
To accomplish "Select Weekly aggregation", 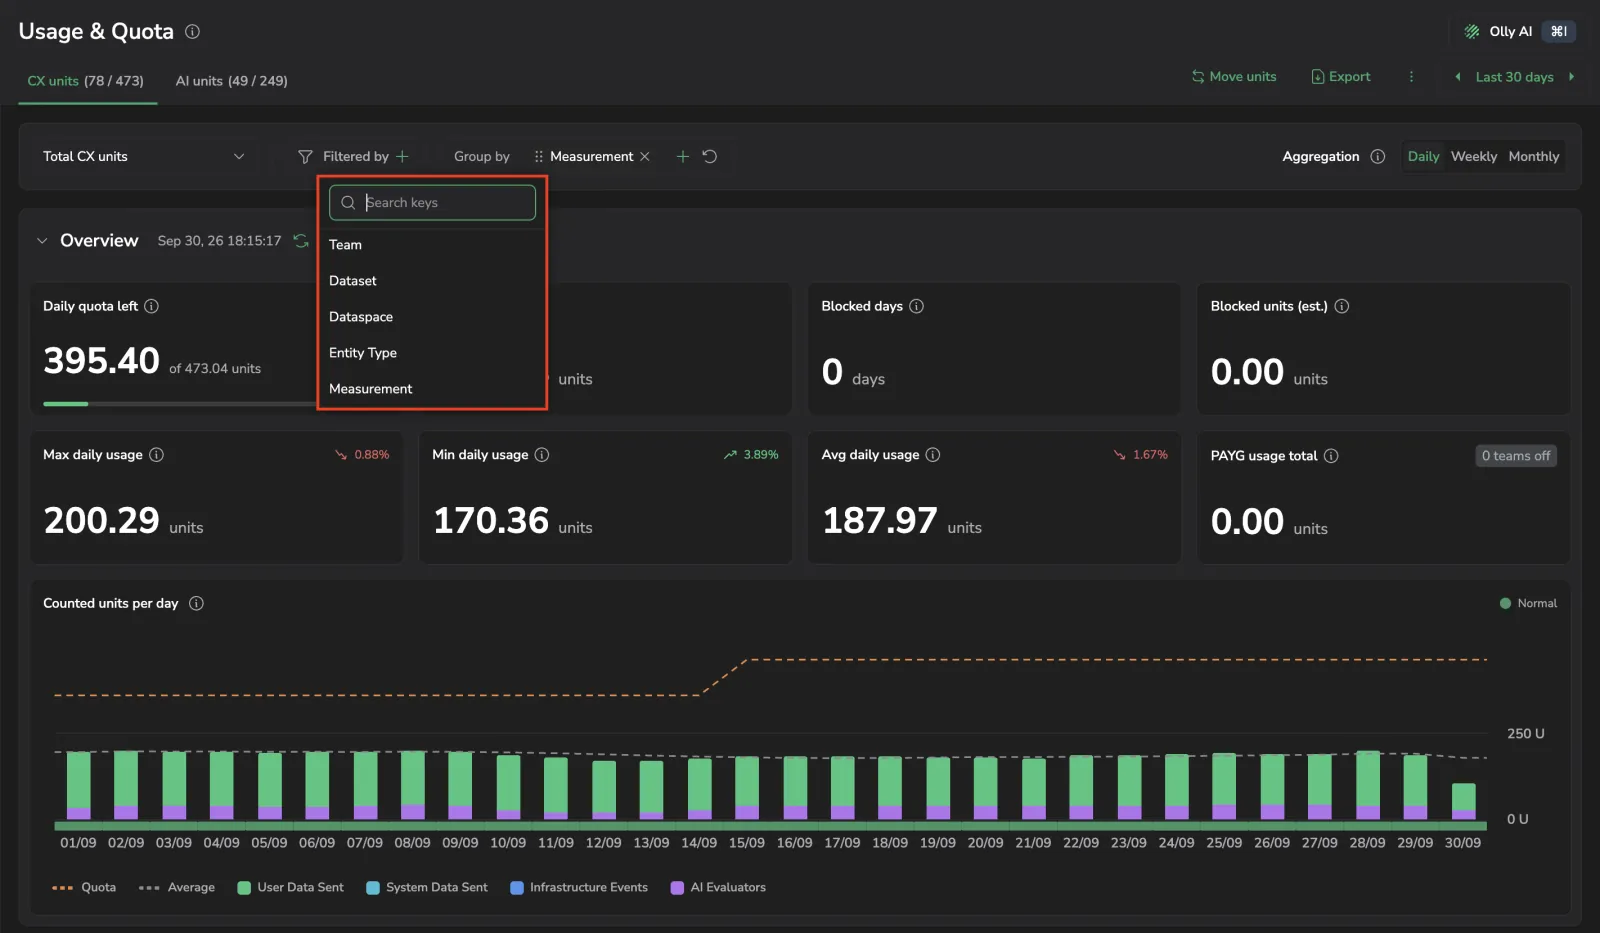I will point(1474,157).
